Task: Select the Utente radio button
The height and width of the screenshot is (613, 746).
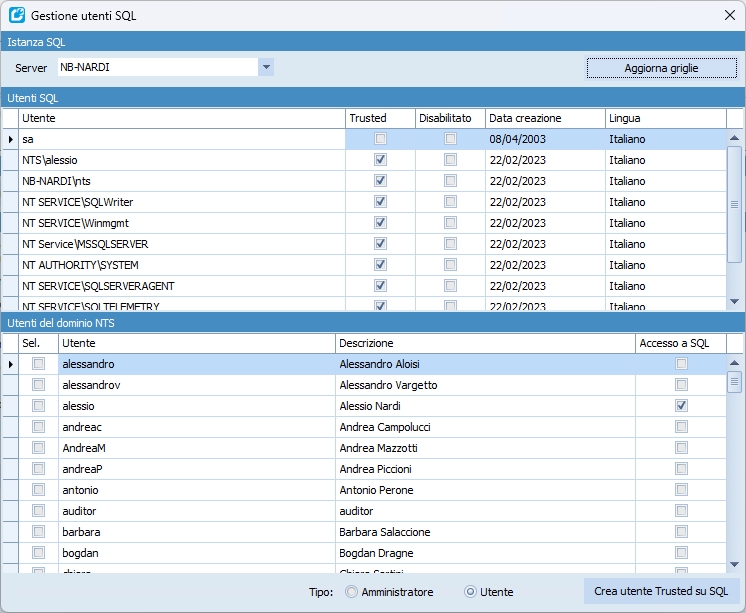Action: coord(471,592)
